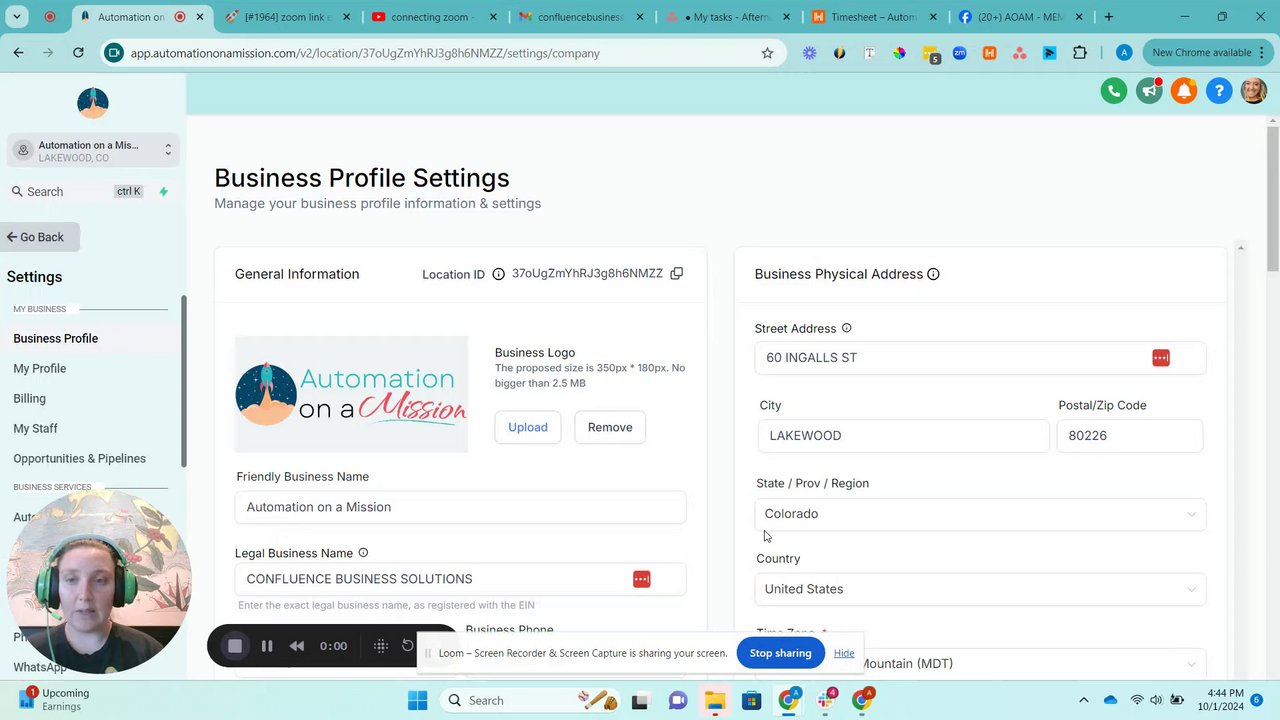Click Stop sharing in the Loom bar

780,653
